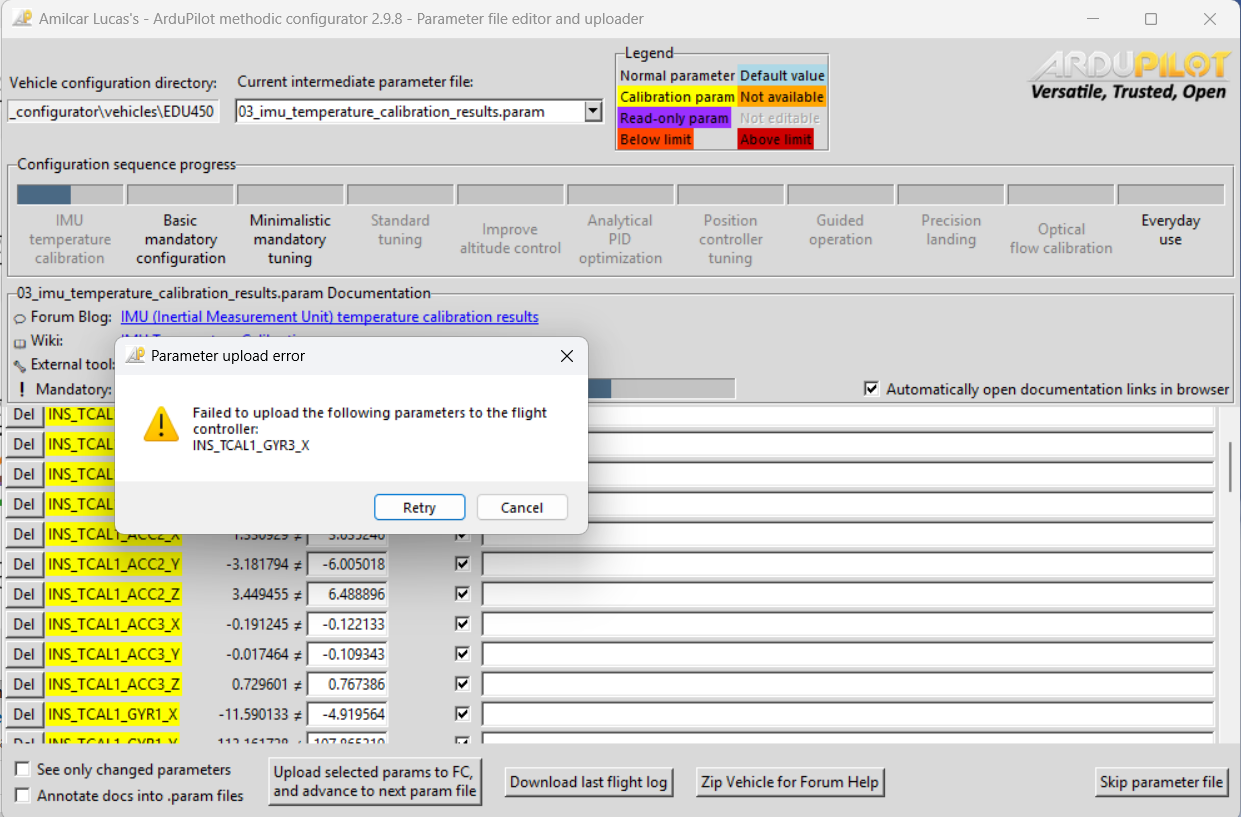Click the app icon in title bar
The height and width of the screenshot is (817, 1241).
(20, 19)
